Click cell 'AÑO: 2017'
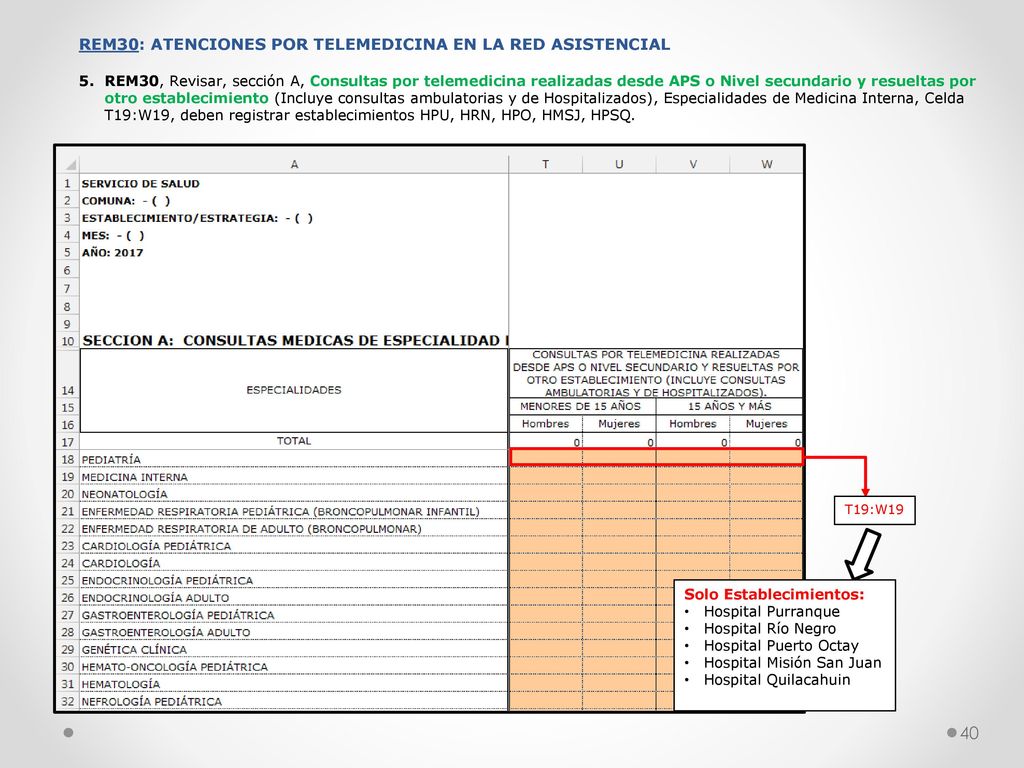Viewport: 1024px width, 768px height. point(112,253)
